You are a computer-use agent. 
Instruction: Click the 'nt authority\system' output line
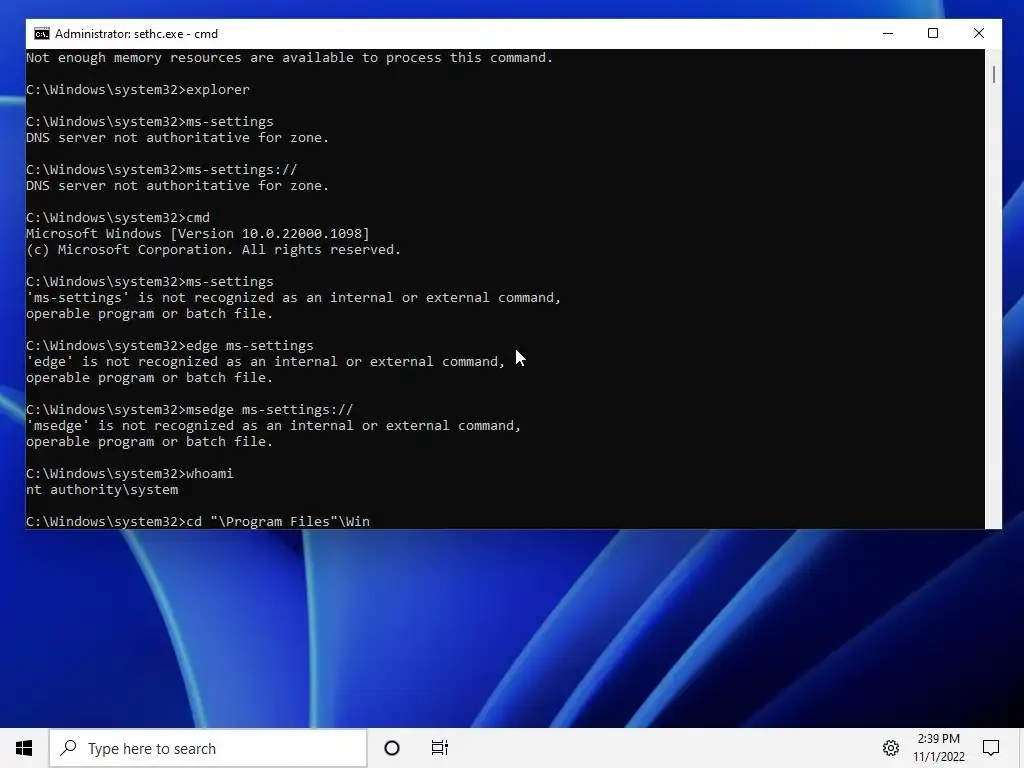tap(102, 490)
